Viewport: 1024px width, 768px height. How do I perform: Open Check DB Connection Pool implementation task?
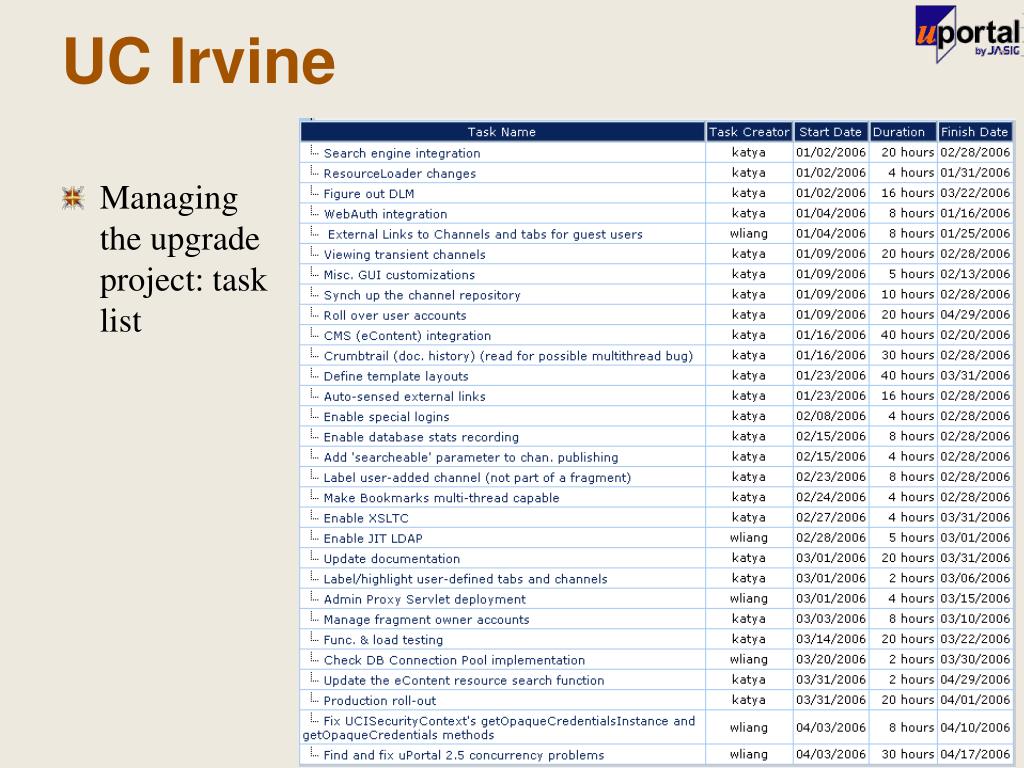click(x=455, y=659)
